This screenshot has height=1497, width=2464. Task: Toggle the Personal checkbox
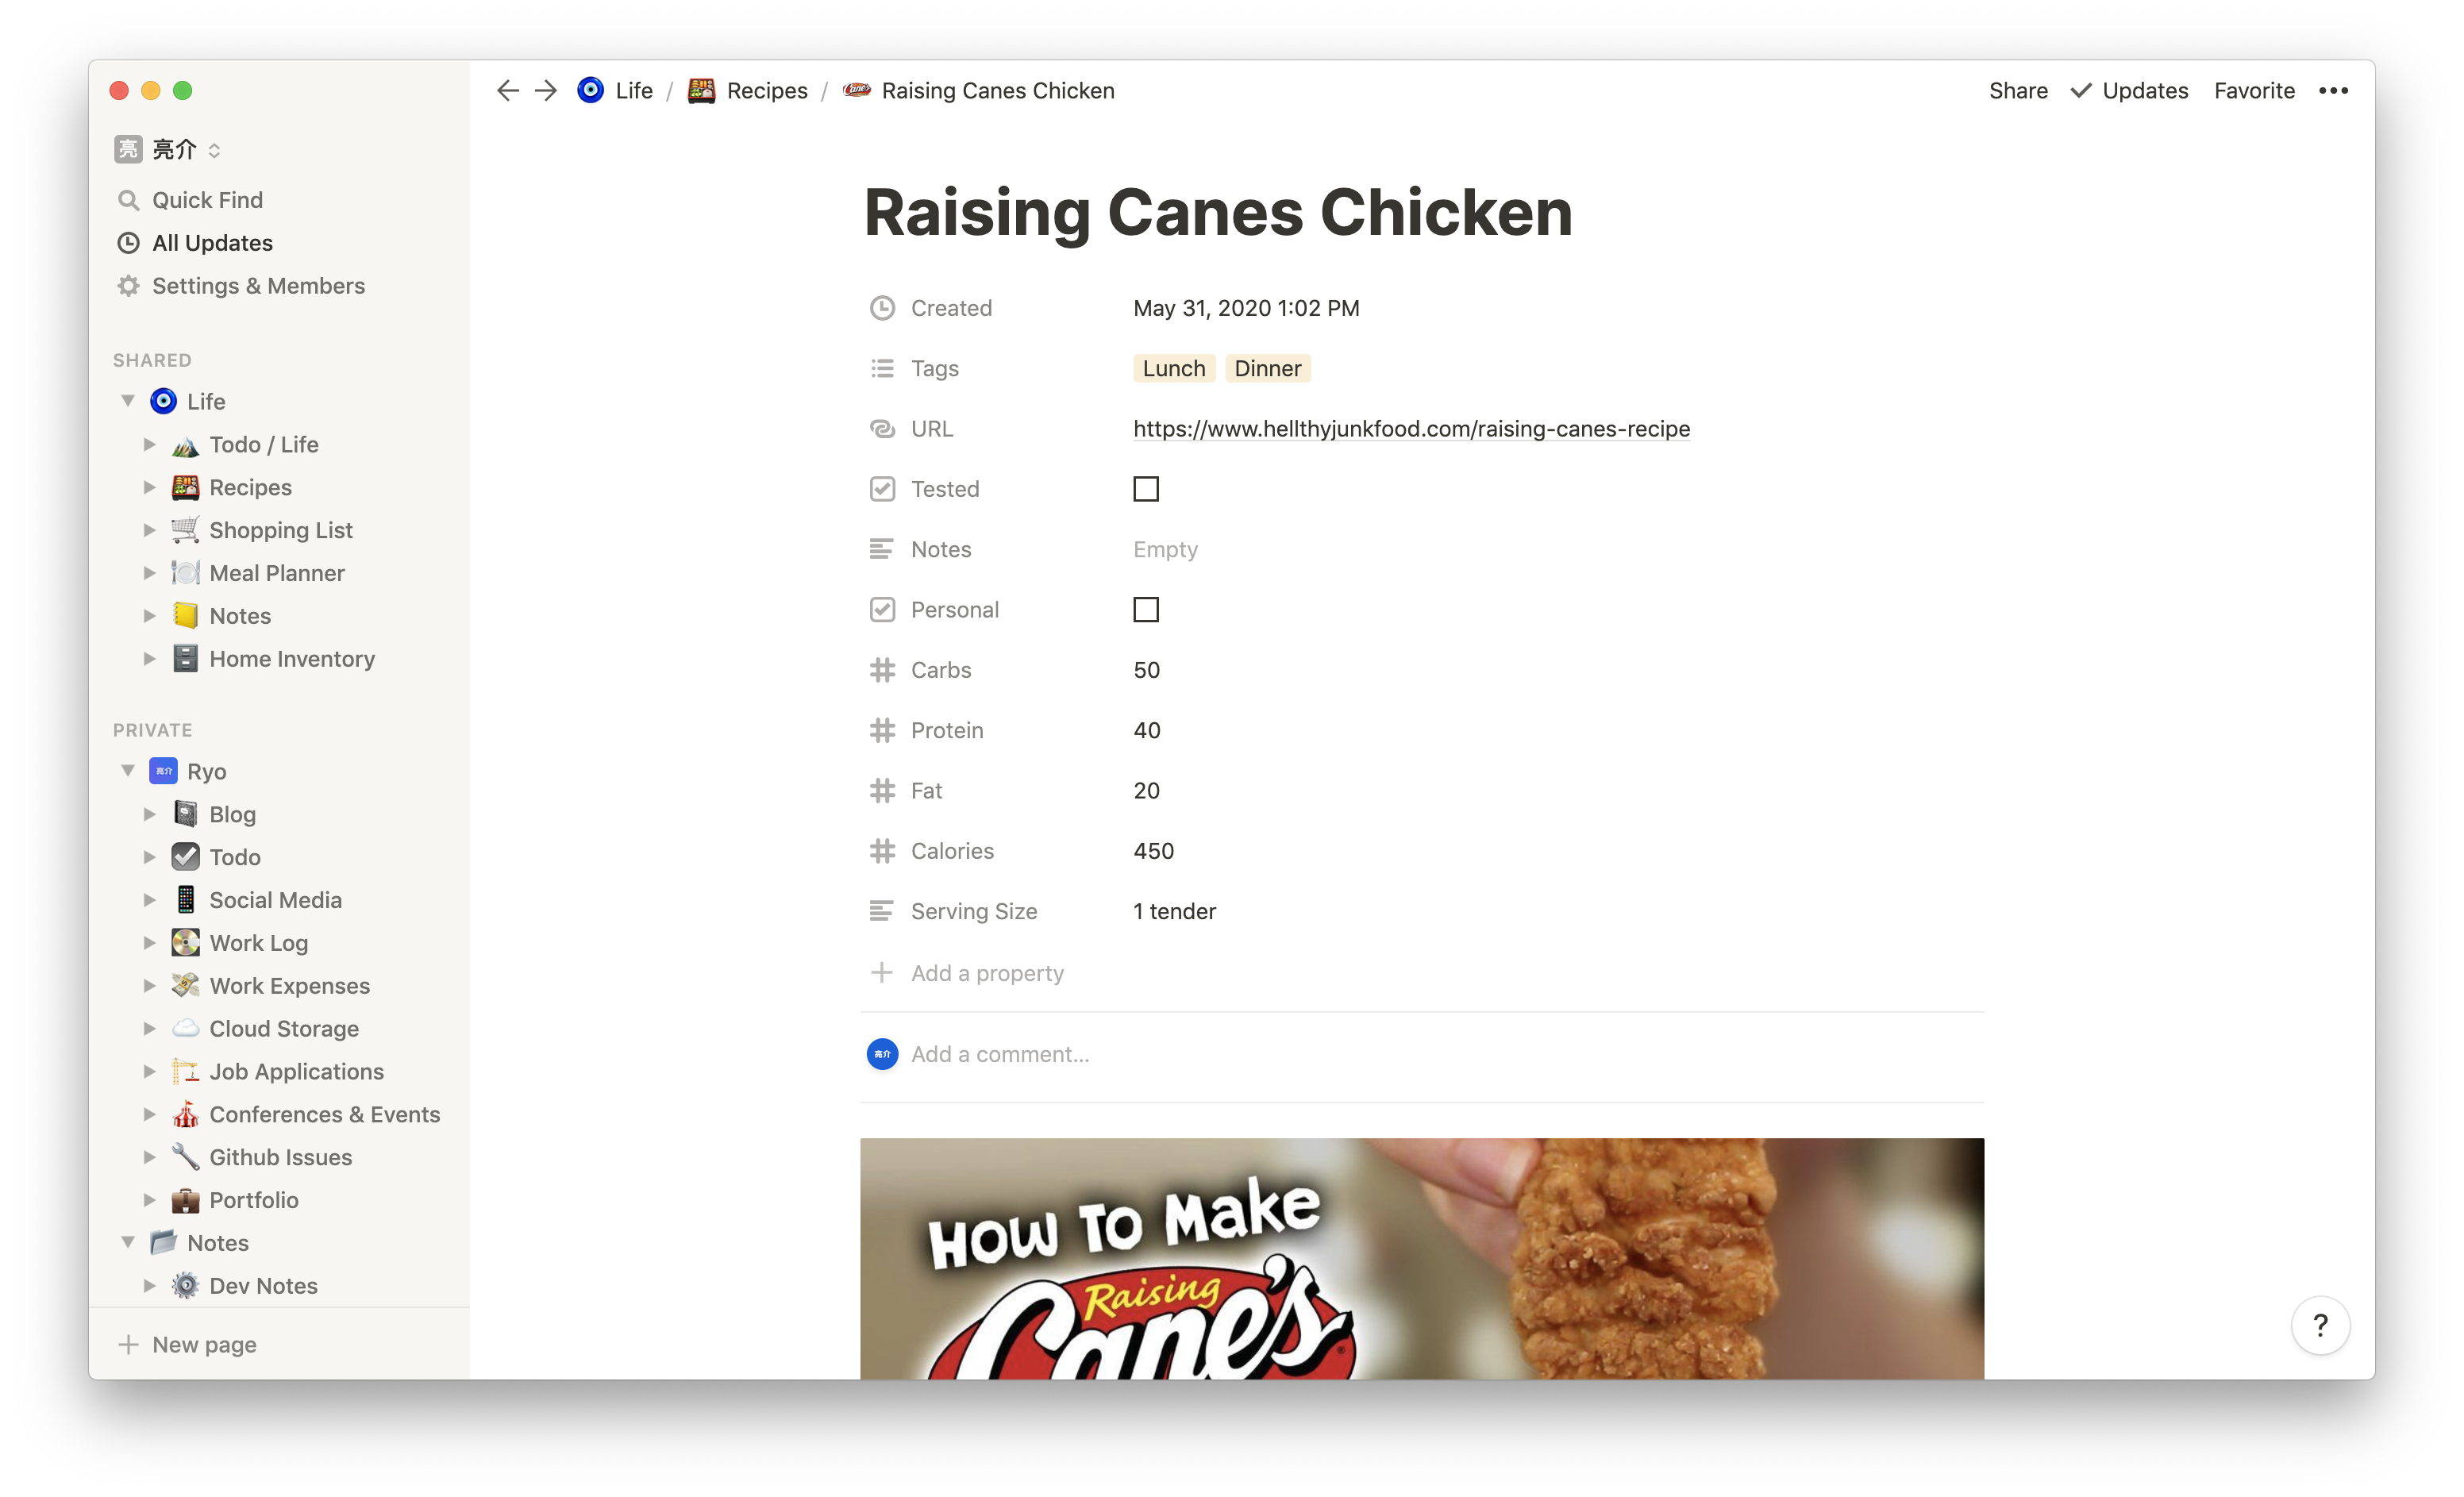(x=1145, y=609)
